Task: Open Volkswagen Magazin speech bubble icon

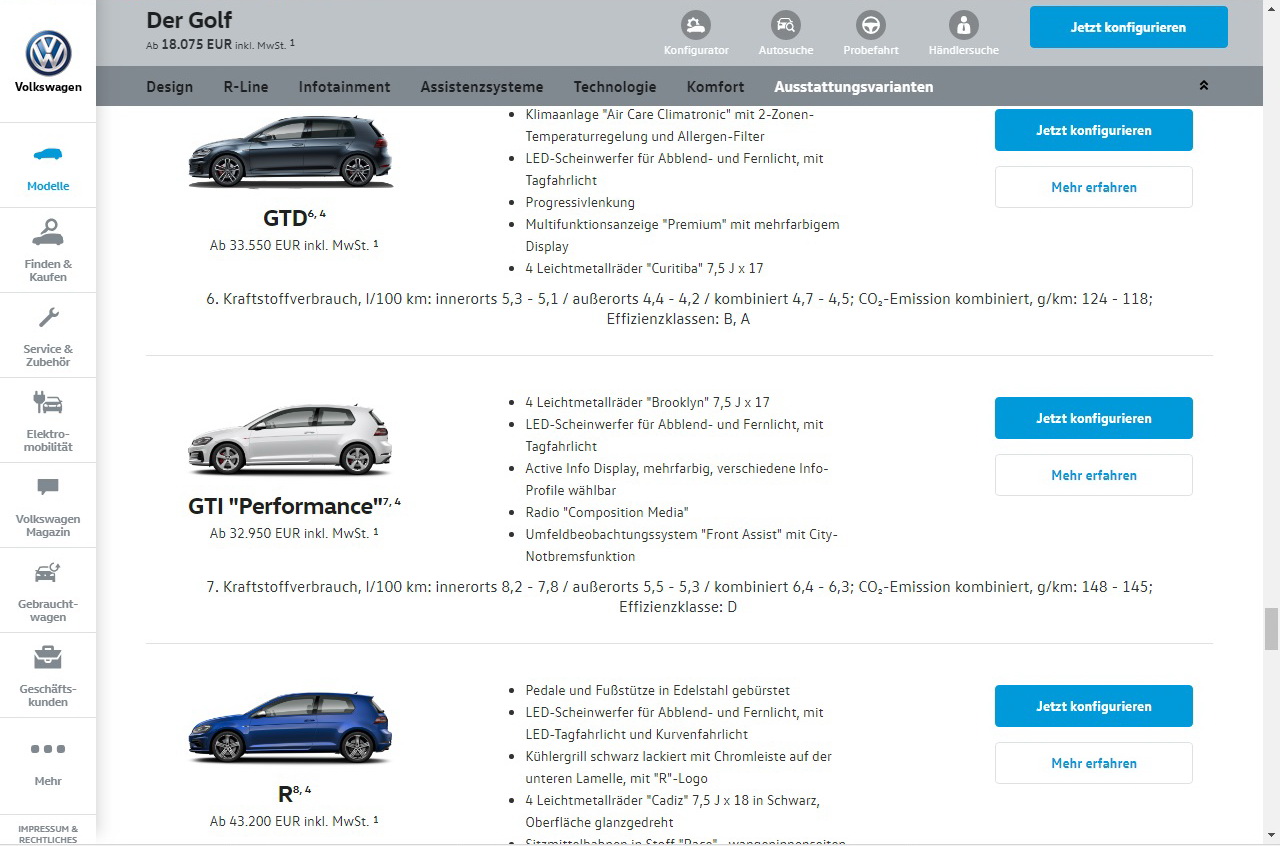Action: pos(48,487)
